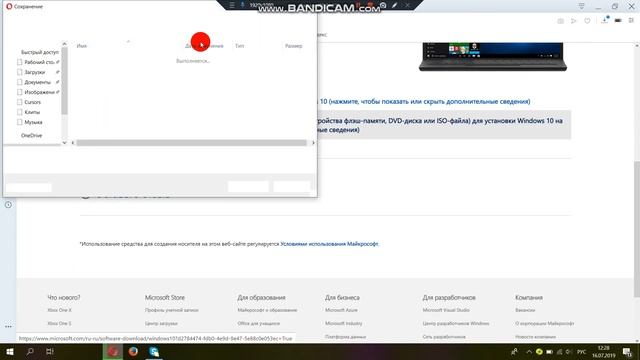Open the Action Center notifications icon
Image resolution: width=640 pixels, height=360 pixels.
click(x=627, y=352)
